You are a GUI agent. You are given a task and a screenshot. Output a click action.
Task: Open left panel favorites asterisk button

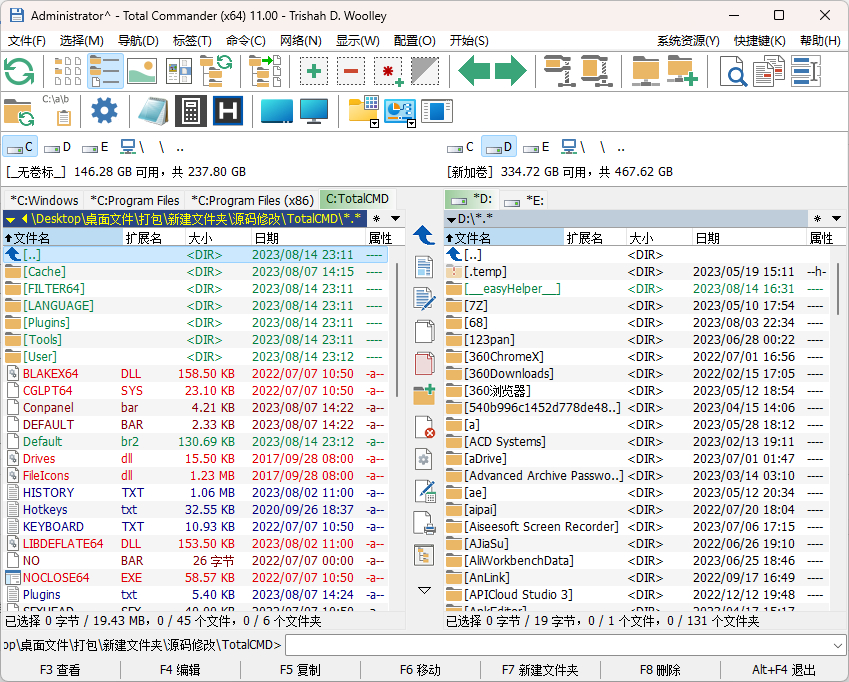376,219
